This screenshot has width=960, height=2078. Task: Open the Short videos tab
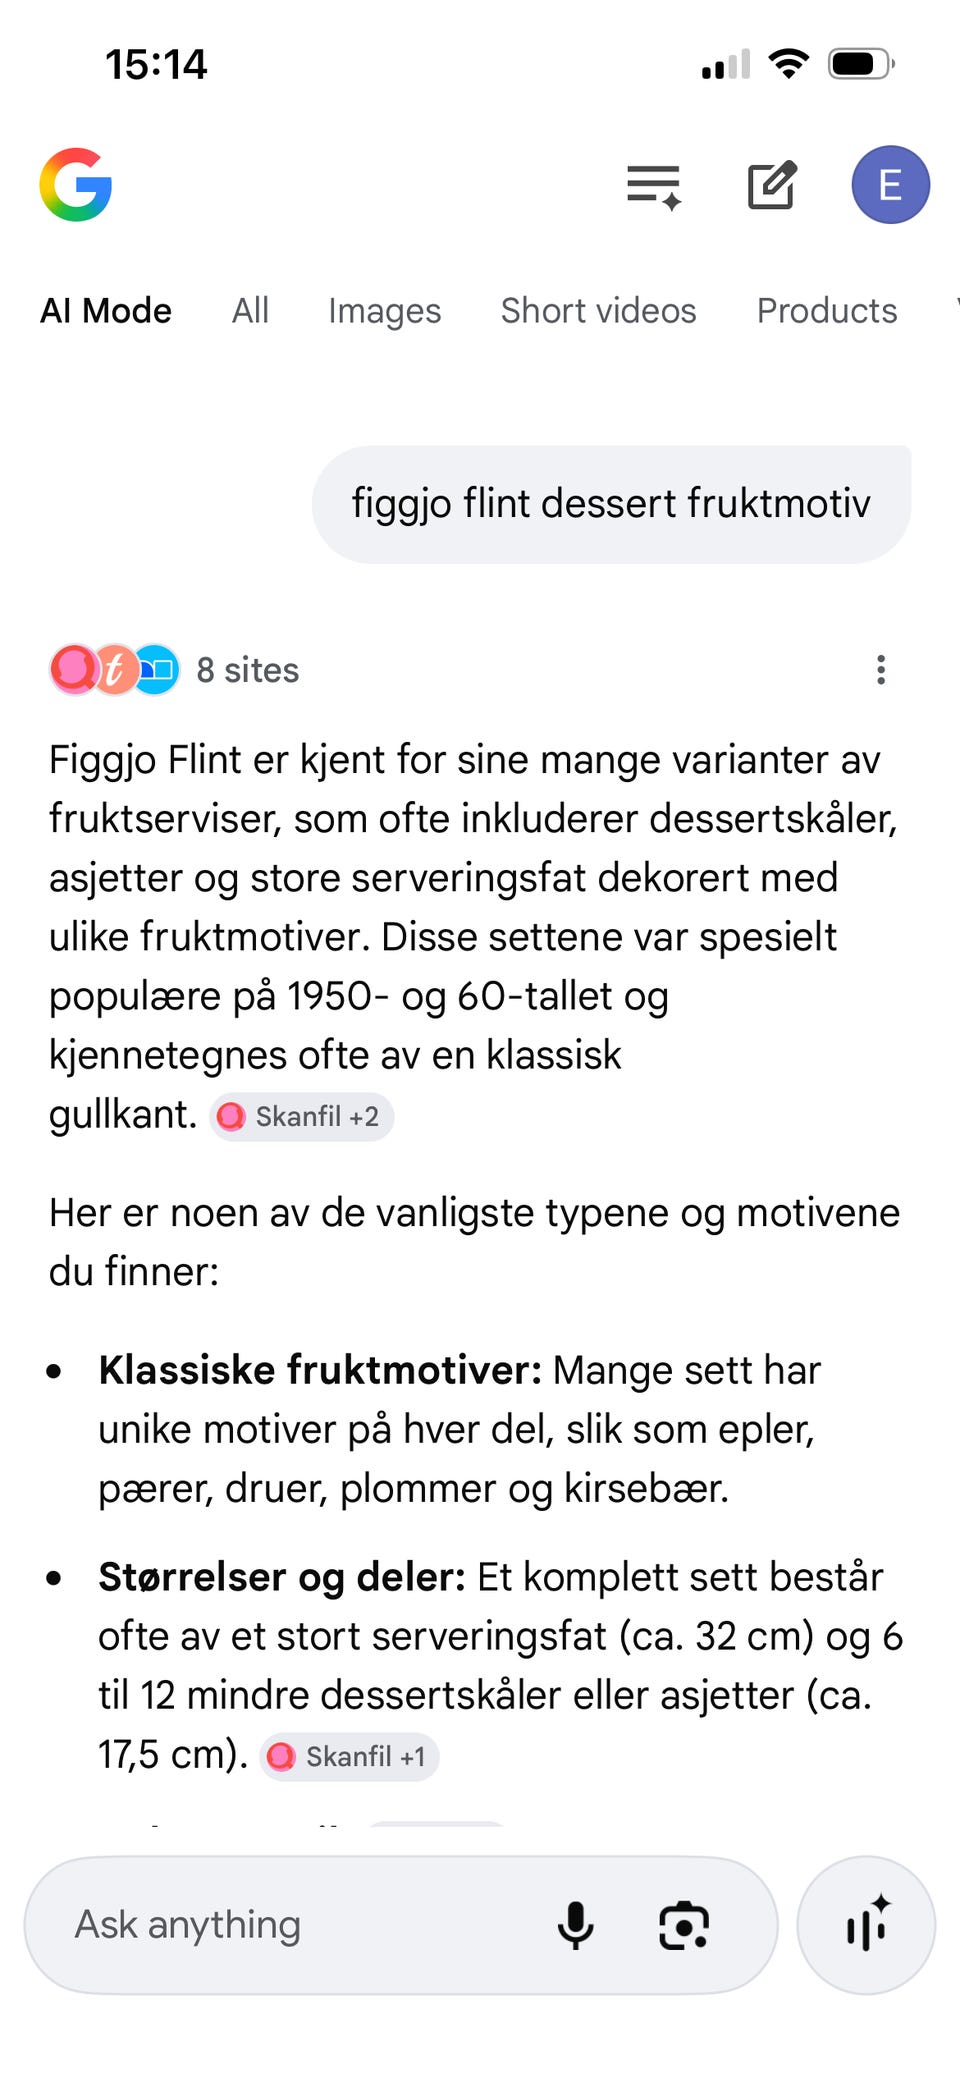pos(598,311)
